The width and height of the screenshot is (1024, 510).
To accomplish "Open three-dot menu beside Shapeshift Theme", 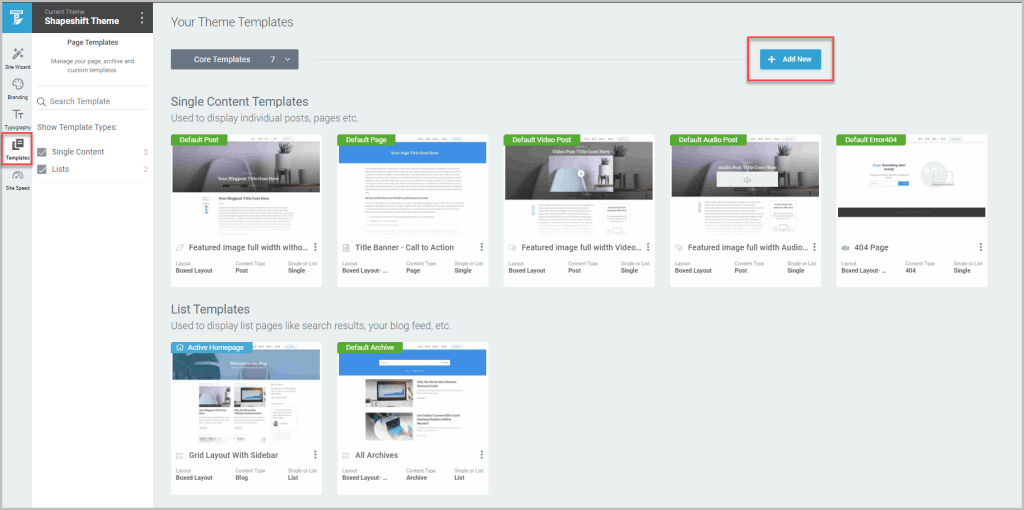I will click(x=141, y=18).
